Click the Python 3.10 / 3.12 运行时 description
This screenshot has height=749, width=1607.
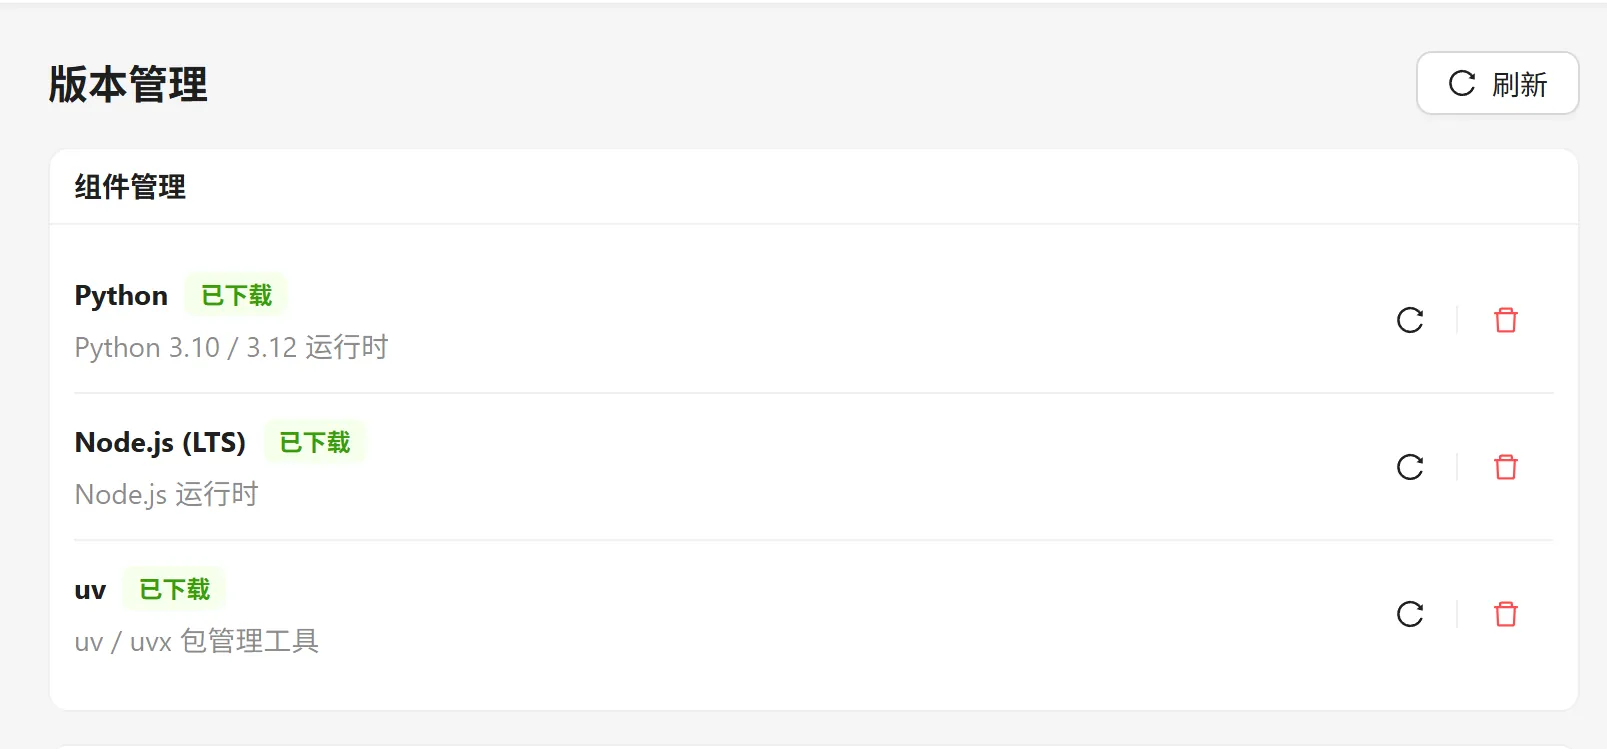(x=231, y=347)
